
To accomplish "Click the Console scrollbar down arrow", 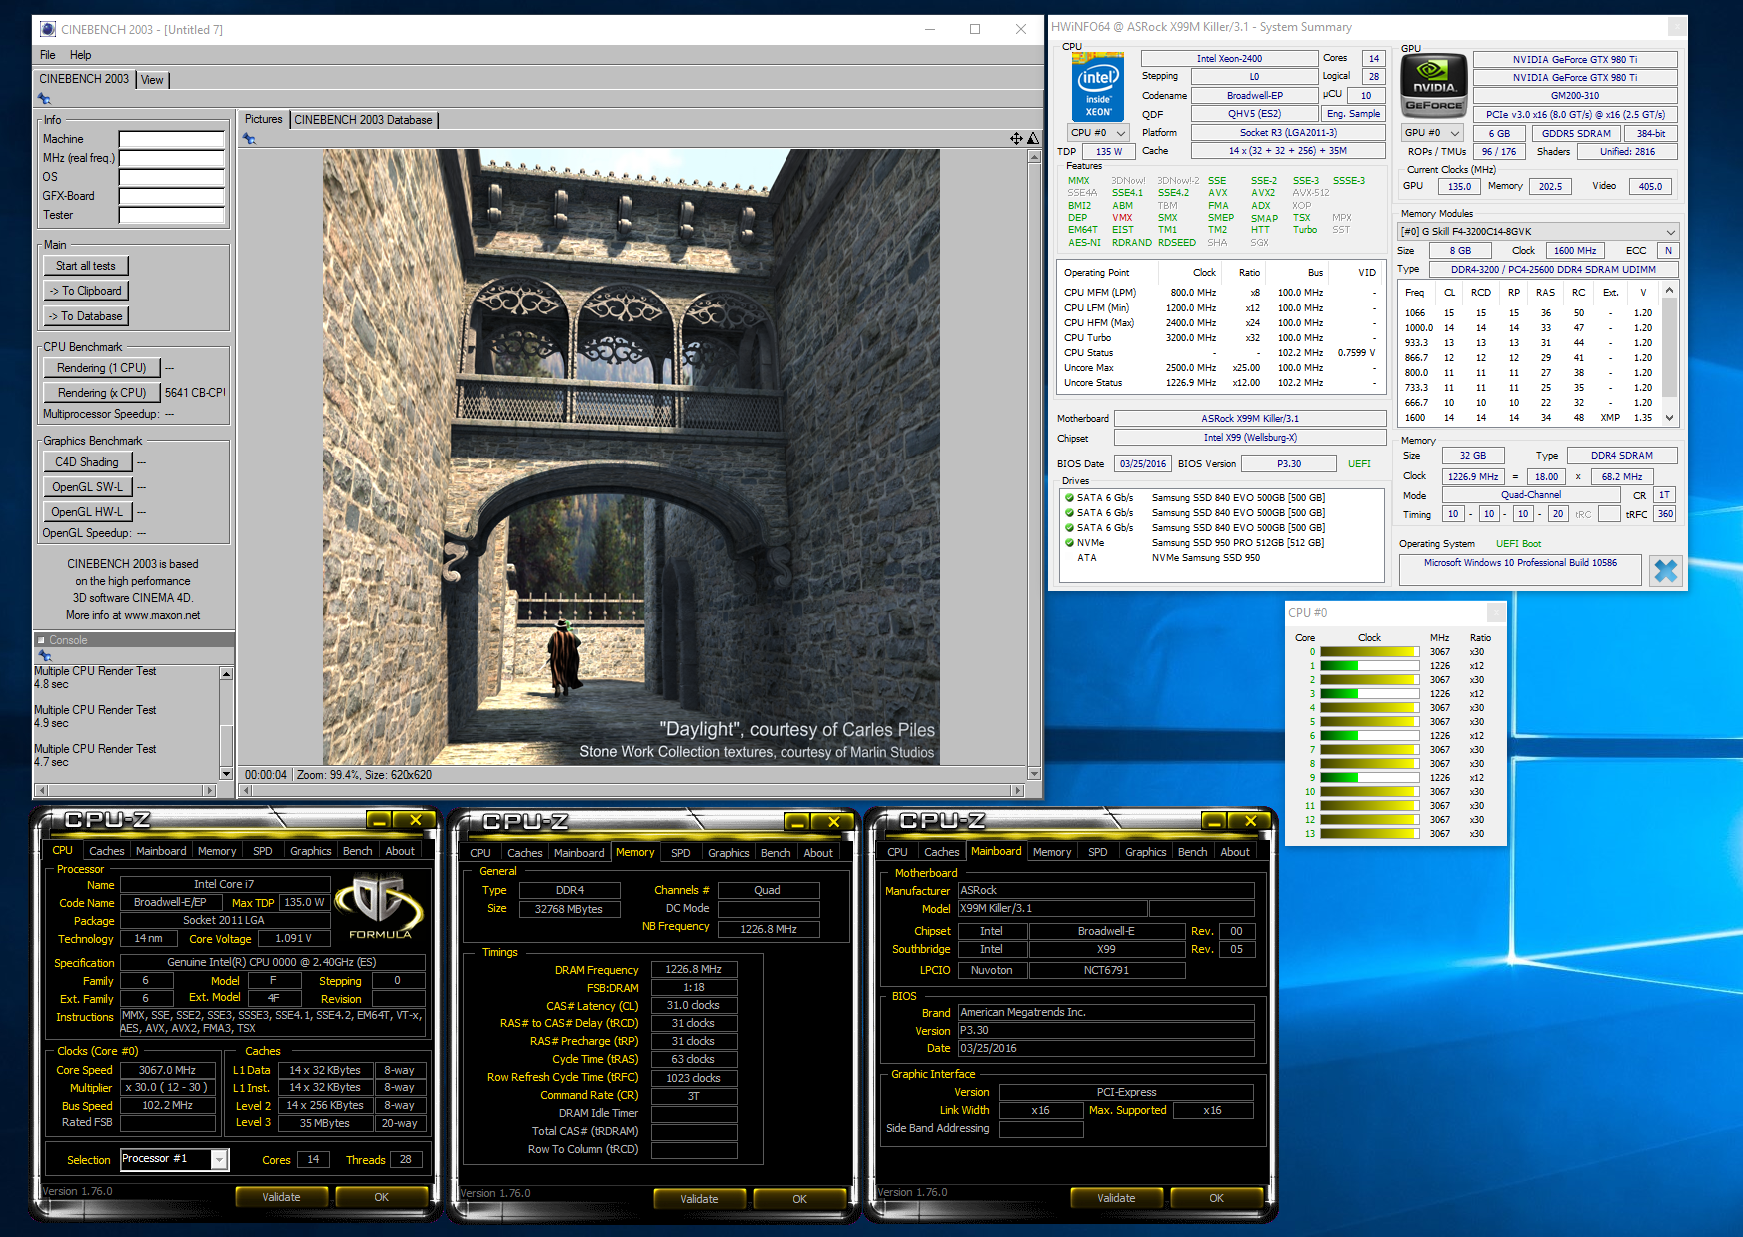I will click(226, 774).
